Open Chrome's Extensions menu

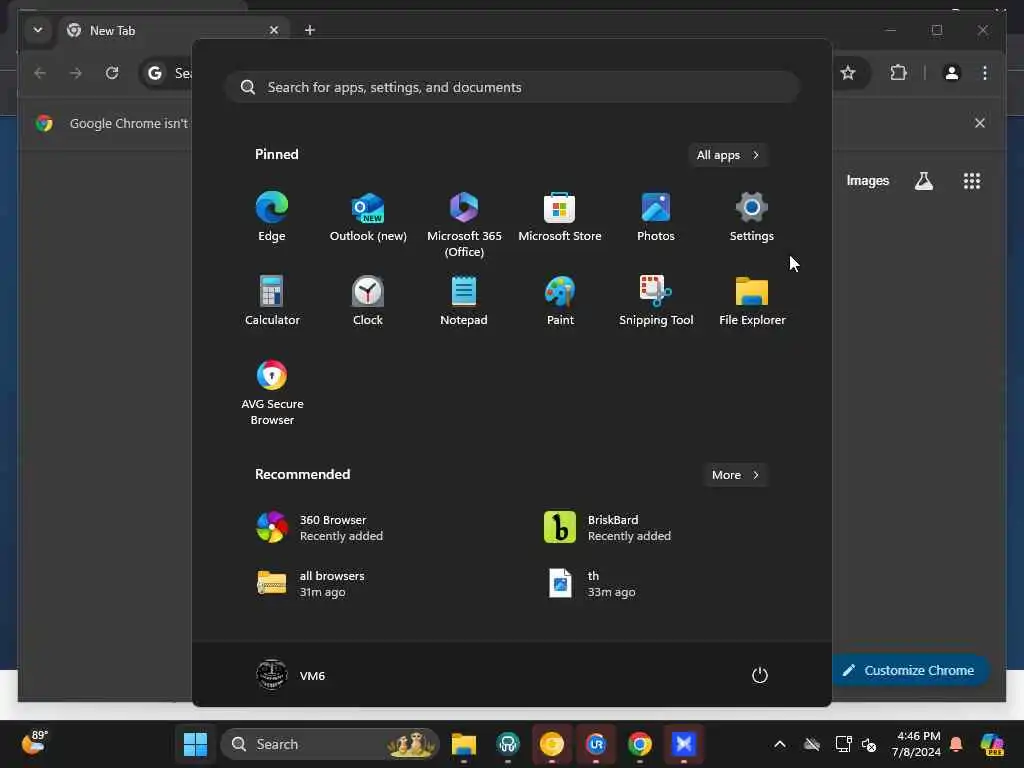[x=899, y=72]
